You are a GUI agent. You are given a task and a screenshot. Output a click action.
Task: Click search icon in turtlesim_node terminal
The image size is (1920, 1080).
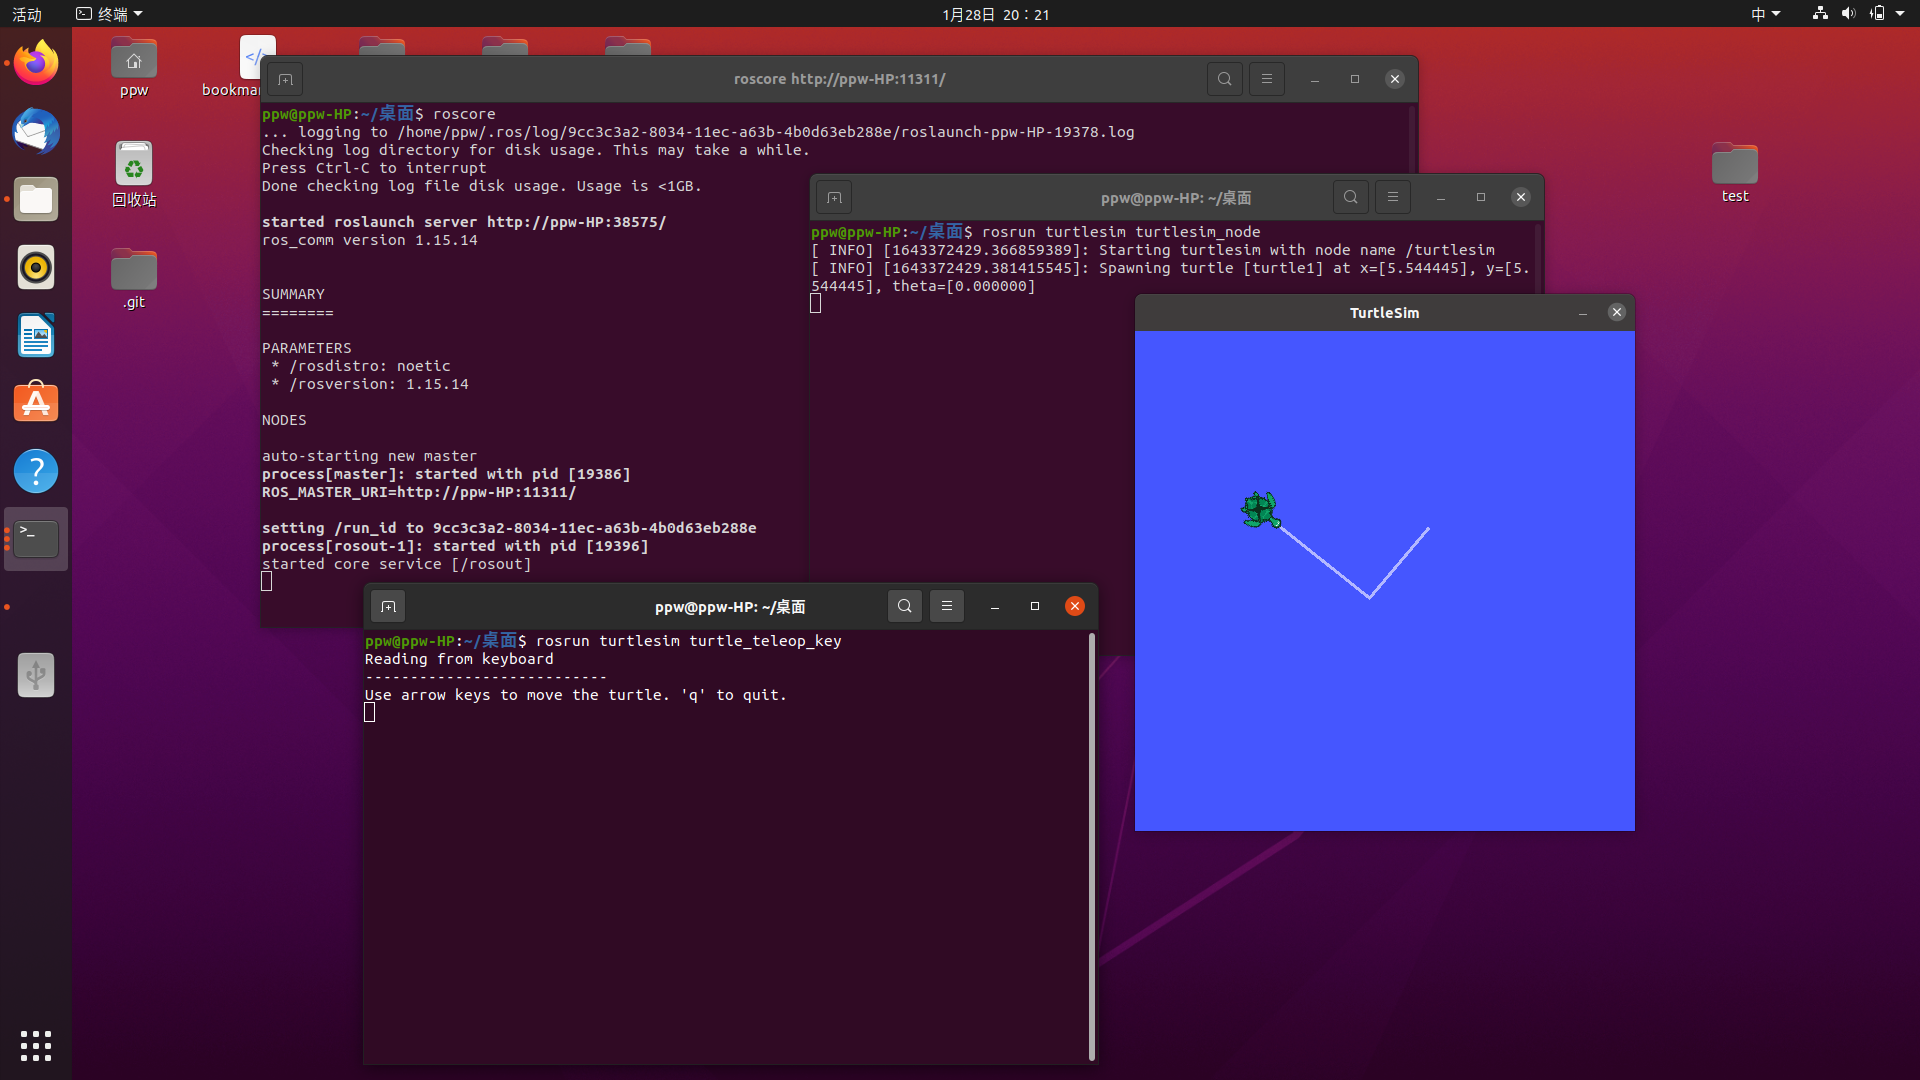tap(1350, 197)
